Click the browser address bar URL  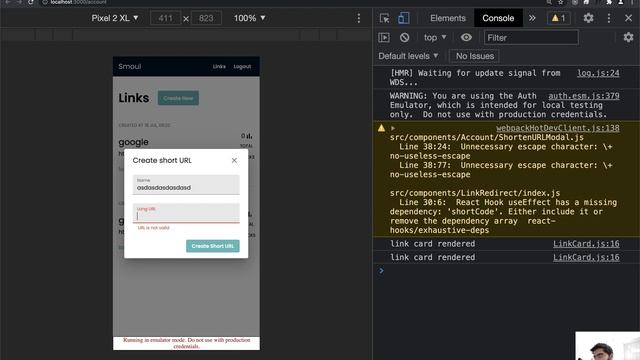[78, 2]
